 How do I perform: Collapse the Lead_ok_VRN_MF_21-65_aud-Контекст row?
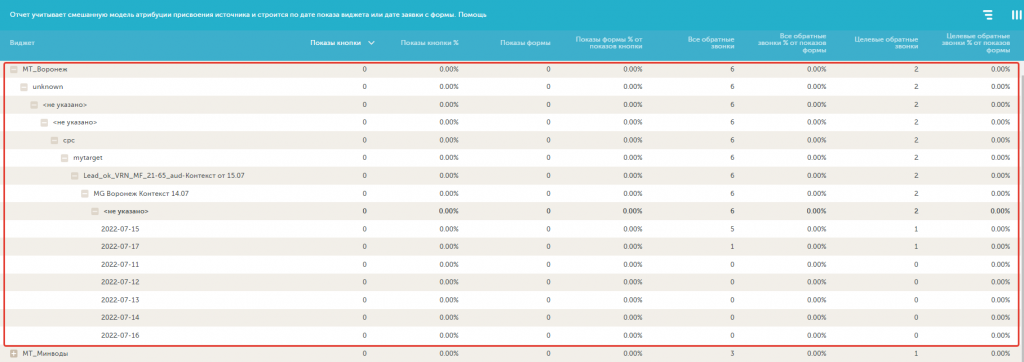click(x=74, y=176)
